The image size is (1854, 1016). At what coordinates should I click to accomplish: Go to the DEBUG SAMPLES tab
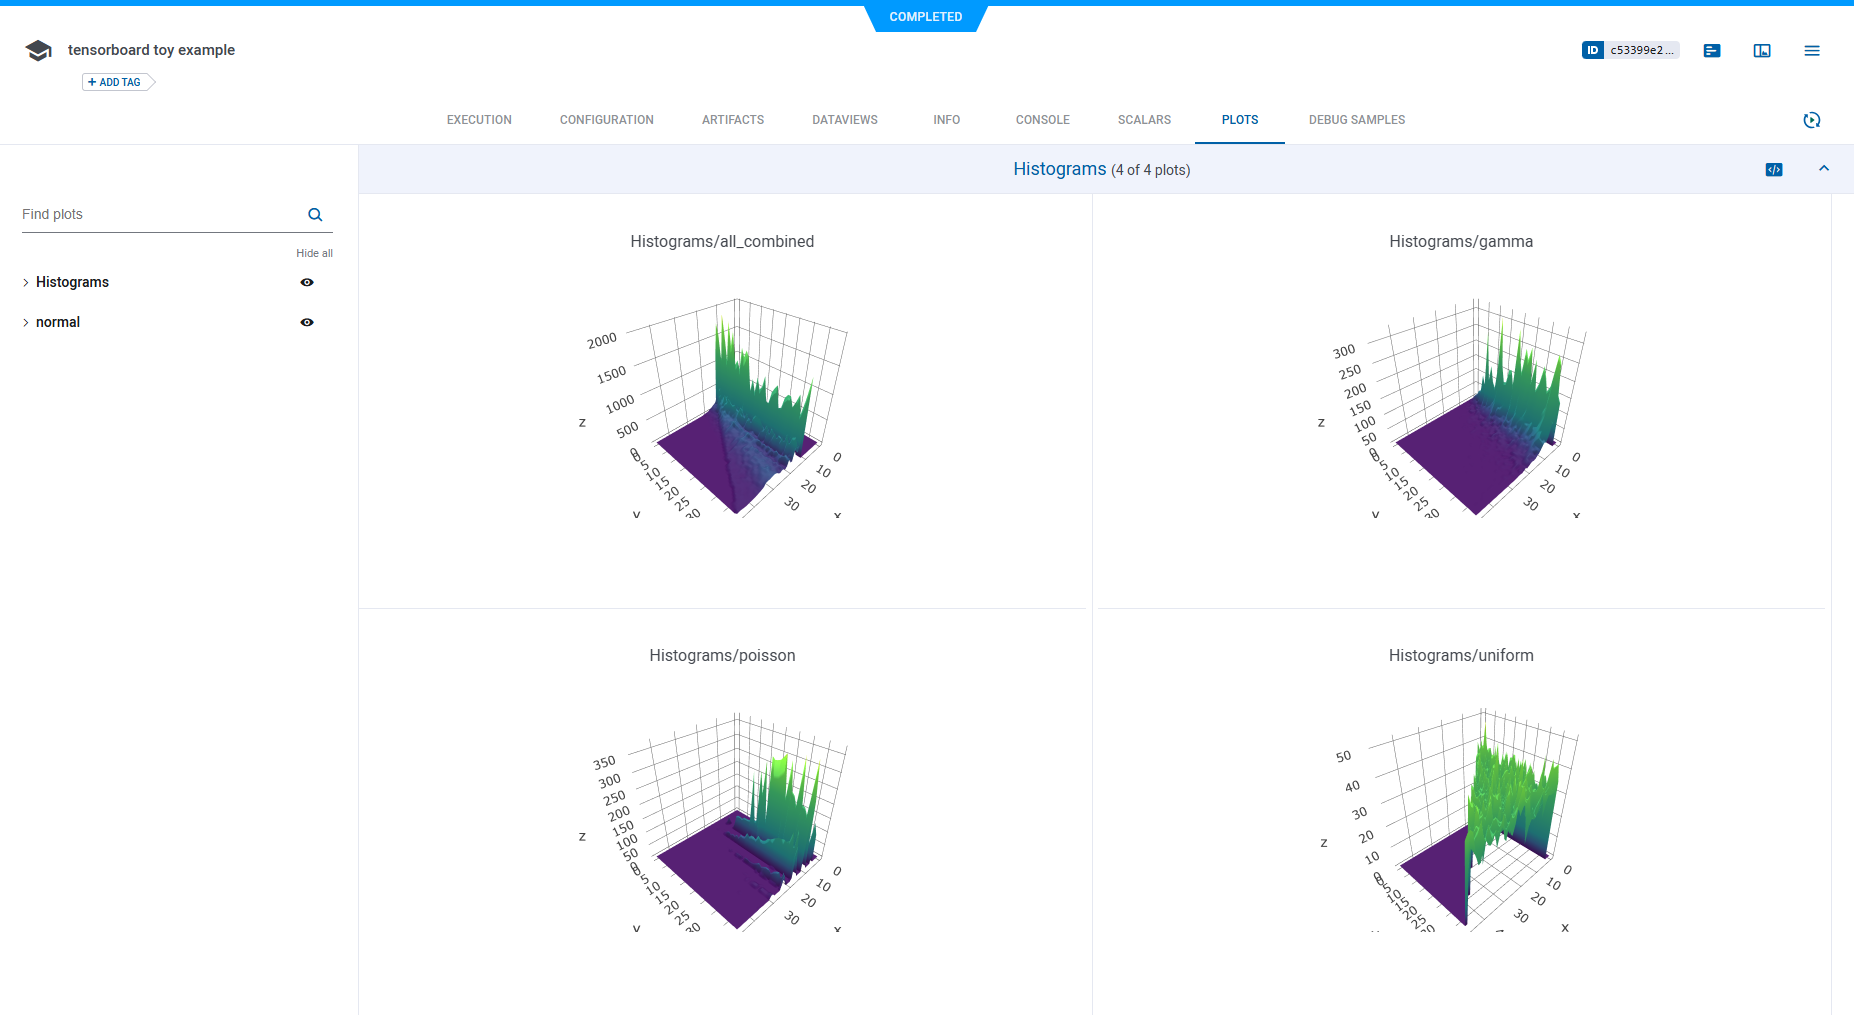click(x=1356, y=120)
